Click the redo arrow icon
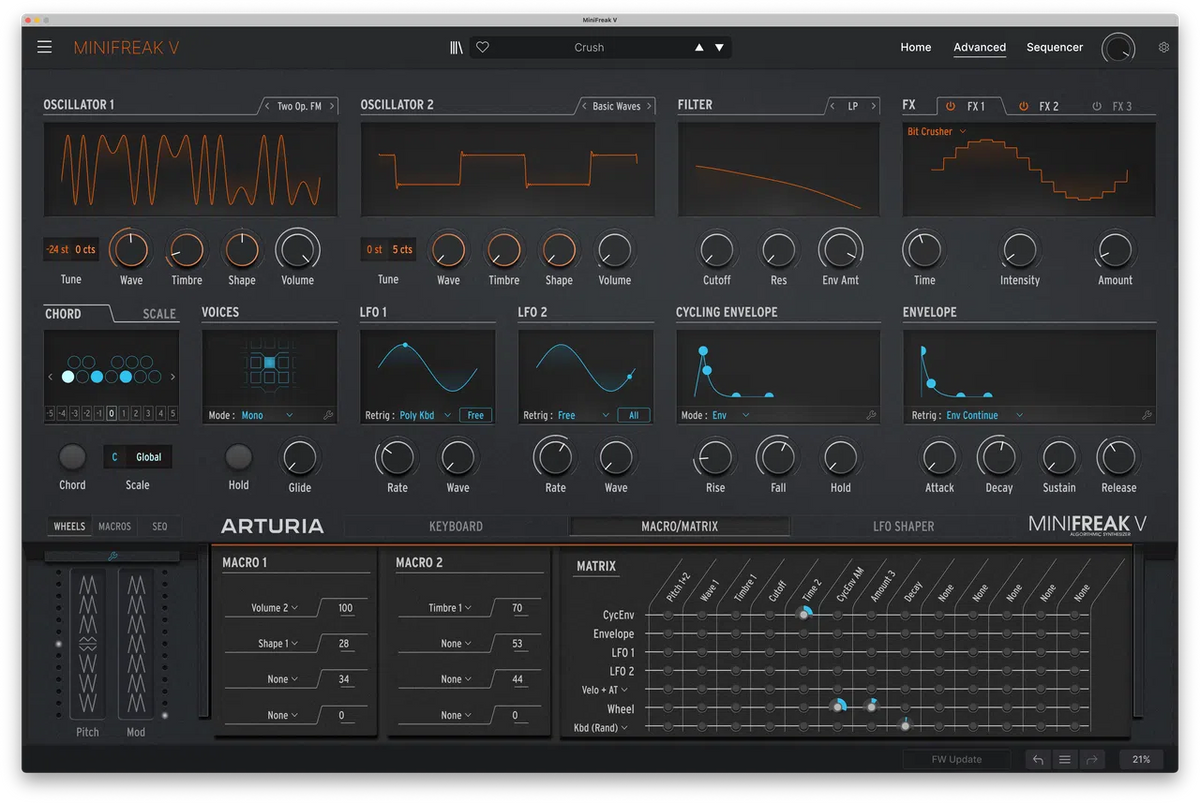 click(x=1092, y=759)
